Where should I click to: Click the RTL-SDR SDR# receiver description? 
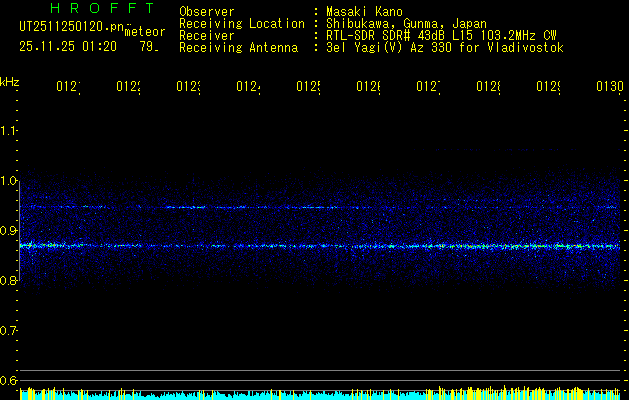click(441, 36)
